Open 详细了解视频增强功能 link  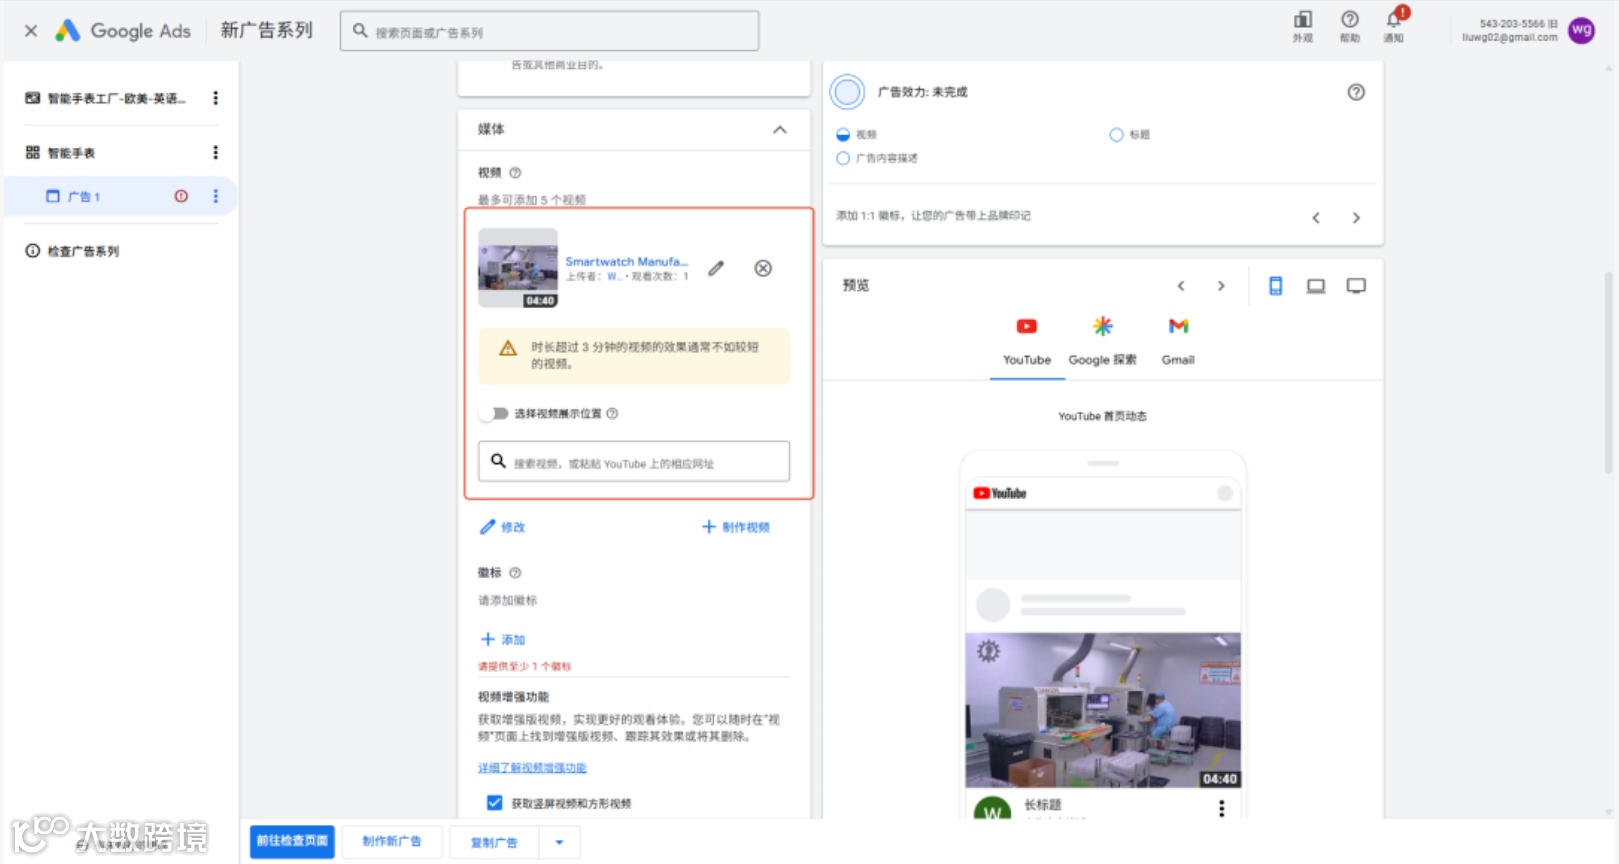[x=532, y=768]
